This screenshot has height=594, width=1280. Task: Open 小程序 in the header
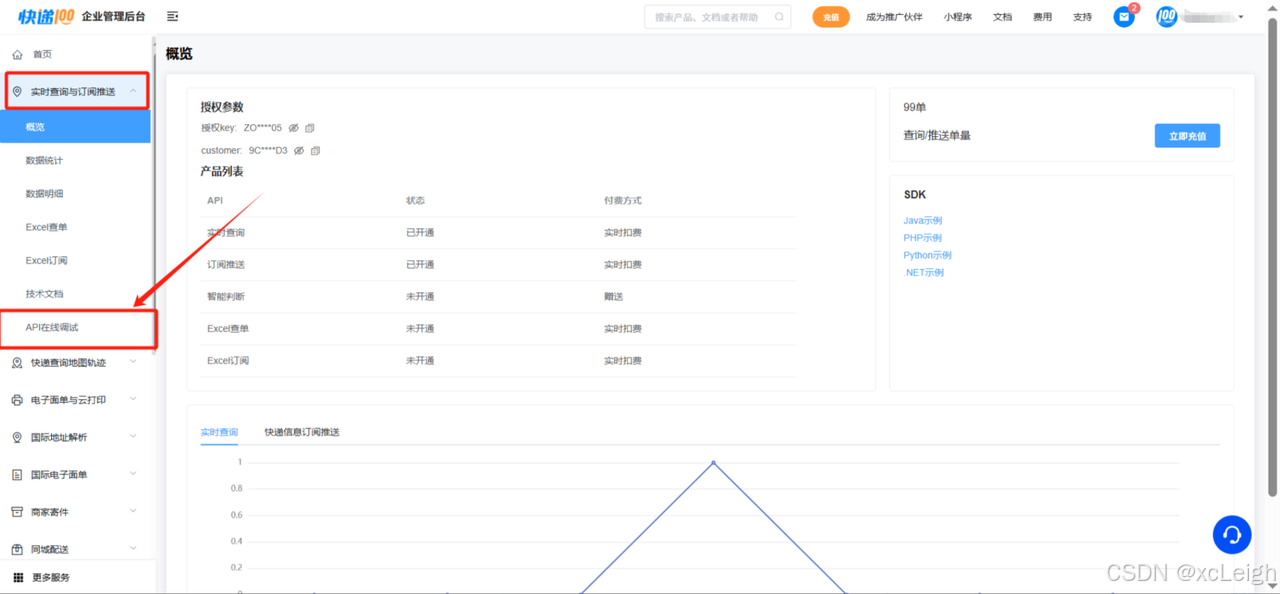tap(958, 17)
